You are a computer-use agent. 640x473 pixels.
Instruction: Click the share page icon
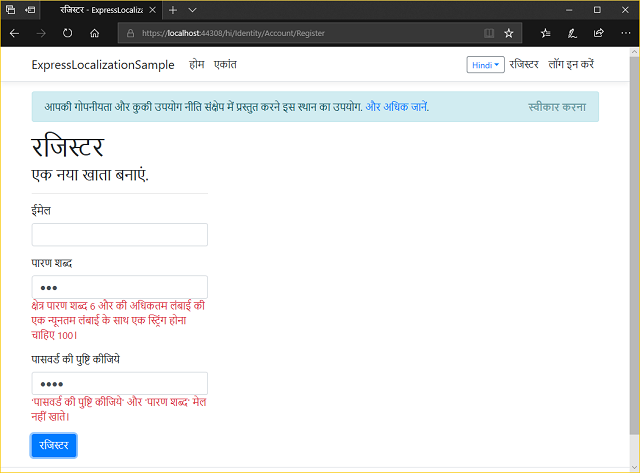(x=599, y=33)
